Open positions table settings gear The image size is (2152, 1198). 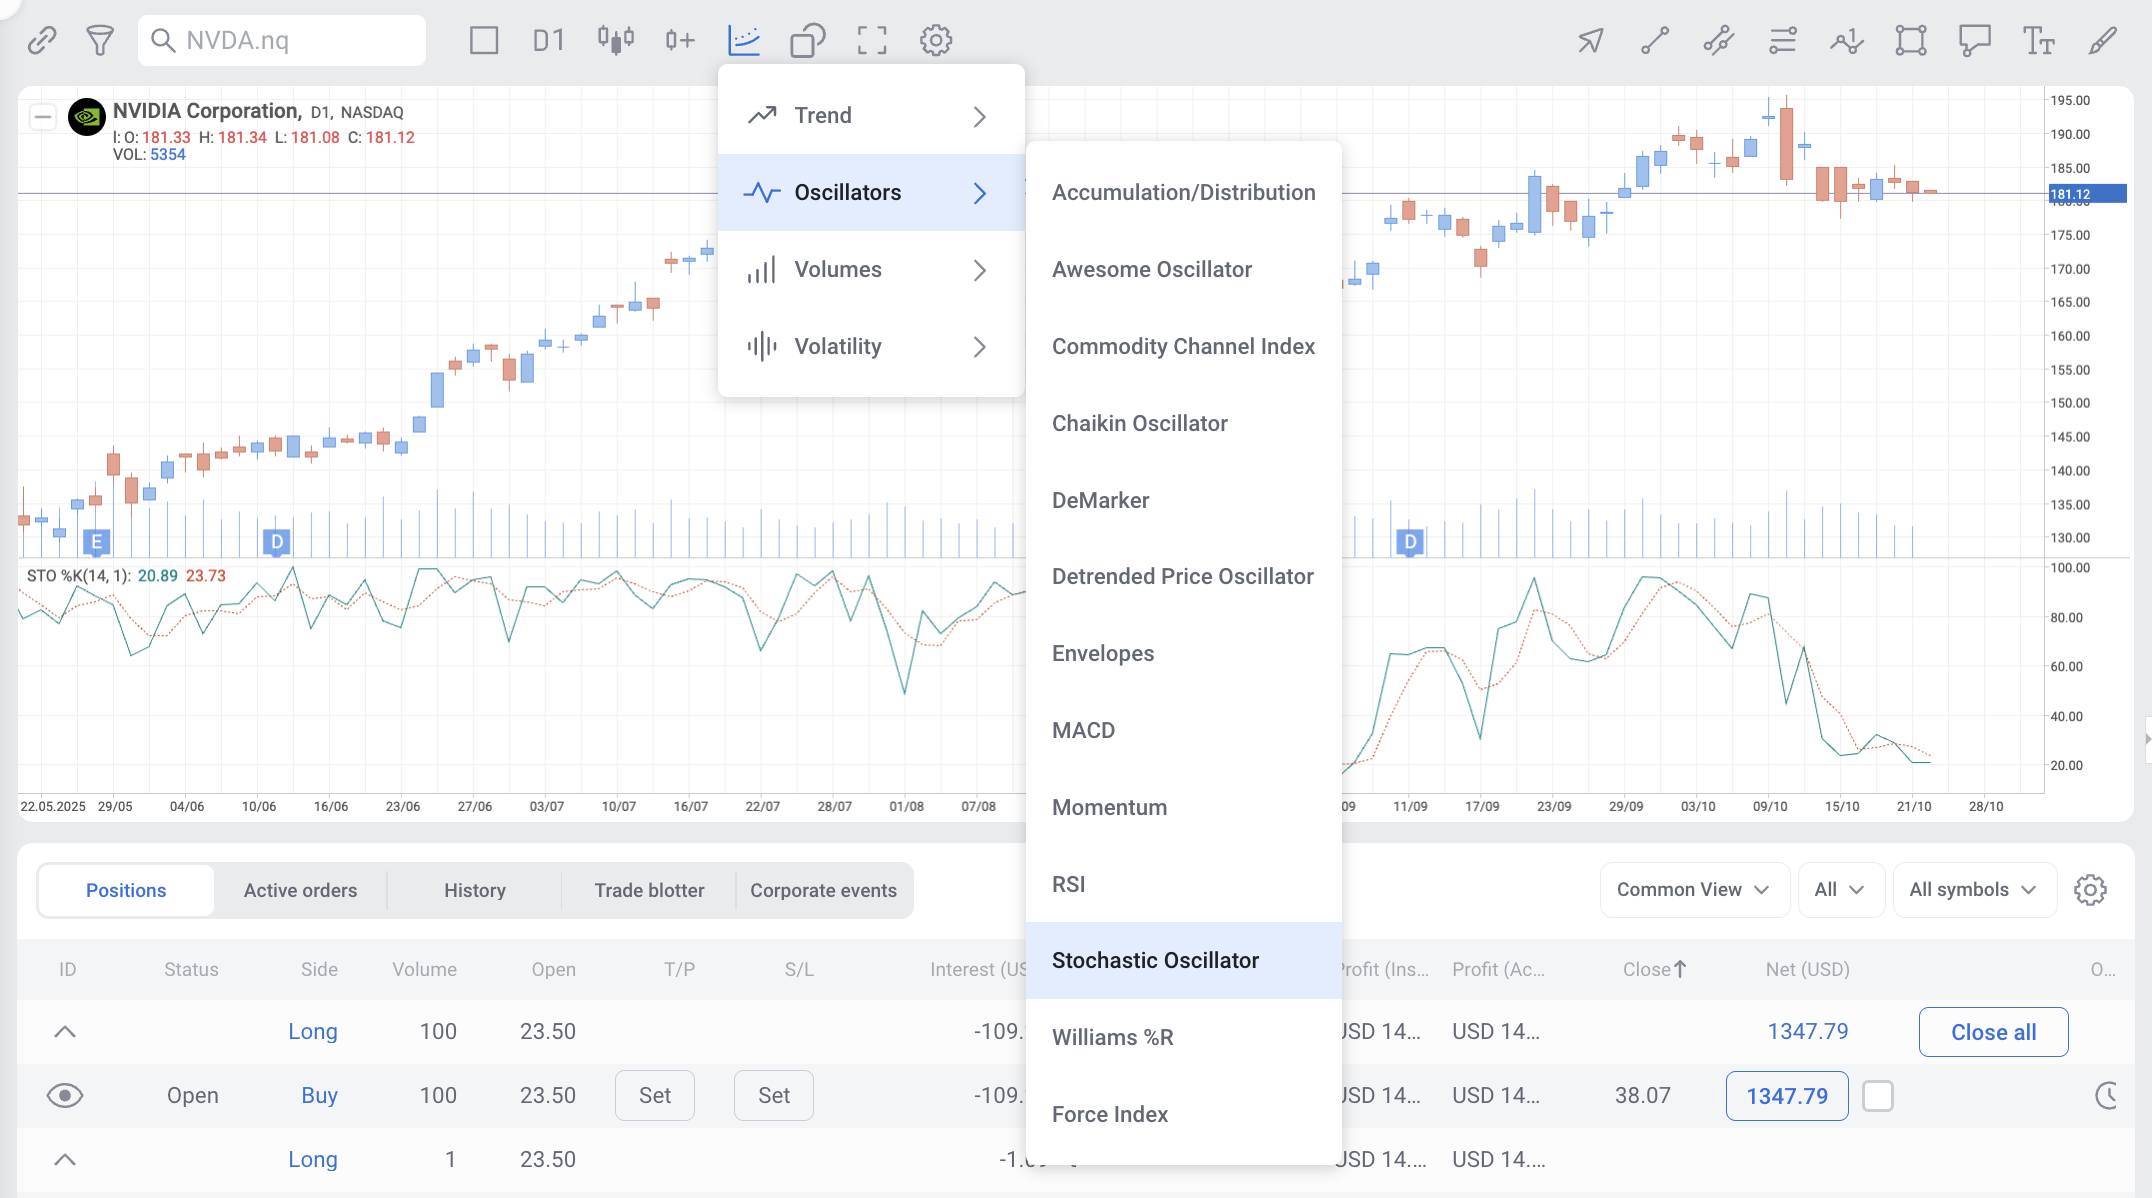(x=2090, y=890)
